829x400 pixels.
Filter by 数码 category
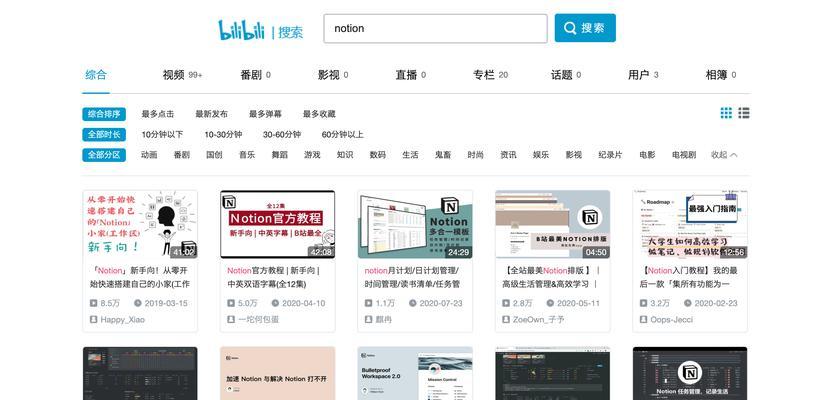[377, 155]
